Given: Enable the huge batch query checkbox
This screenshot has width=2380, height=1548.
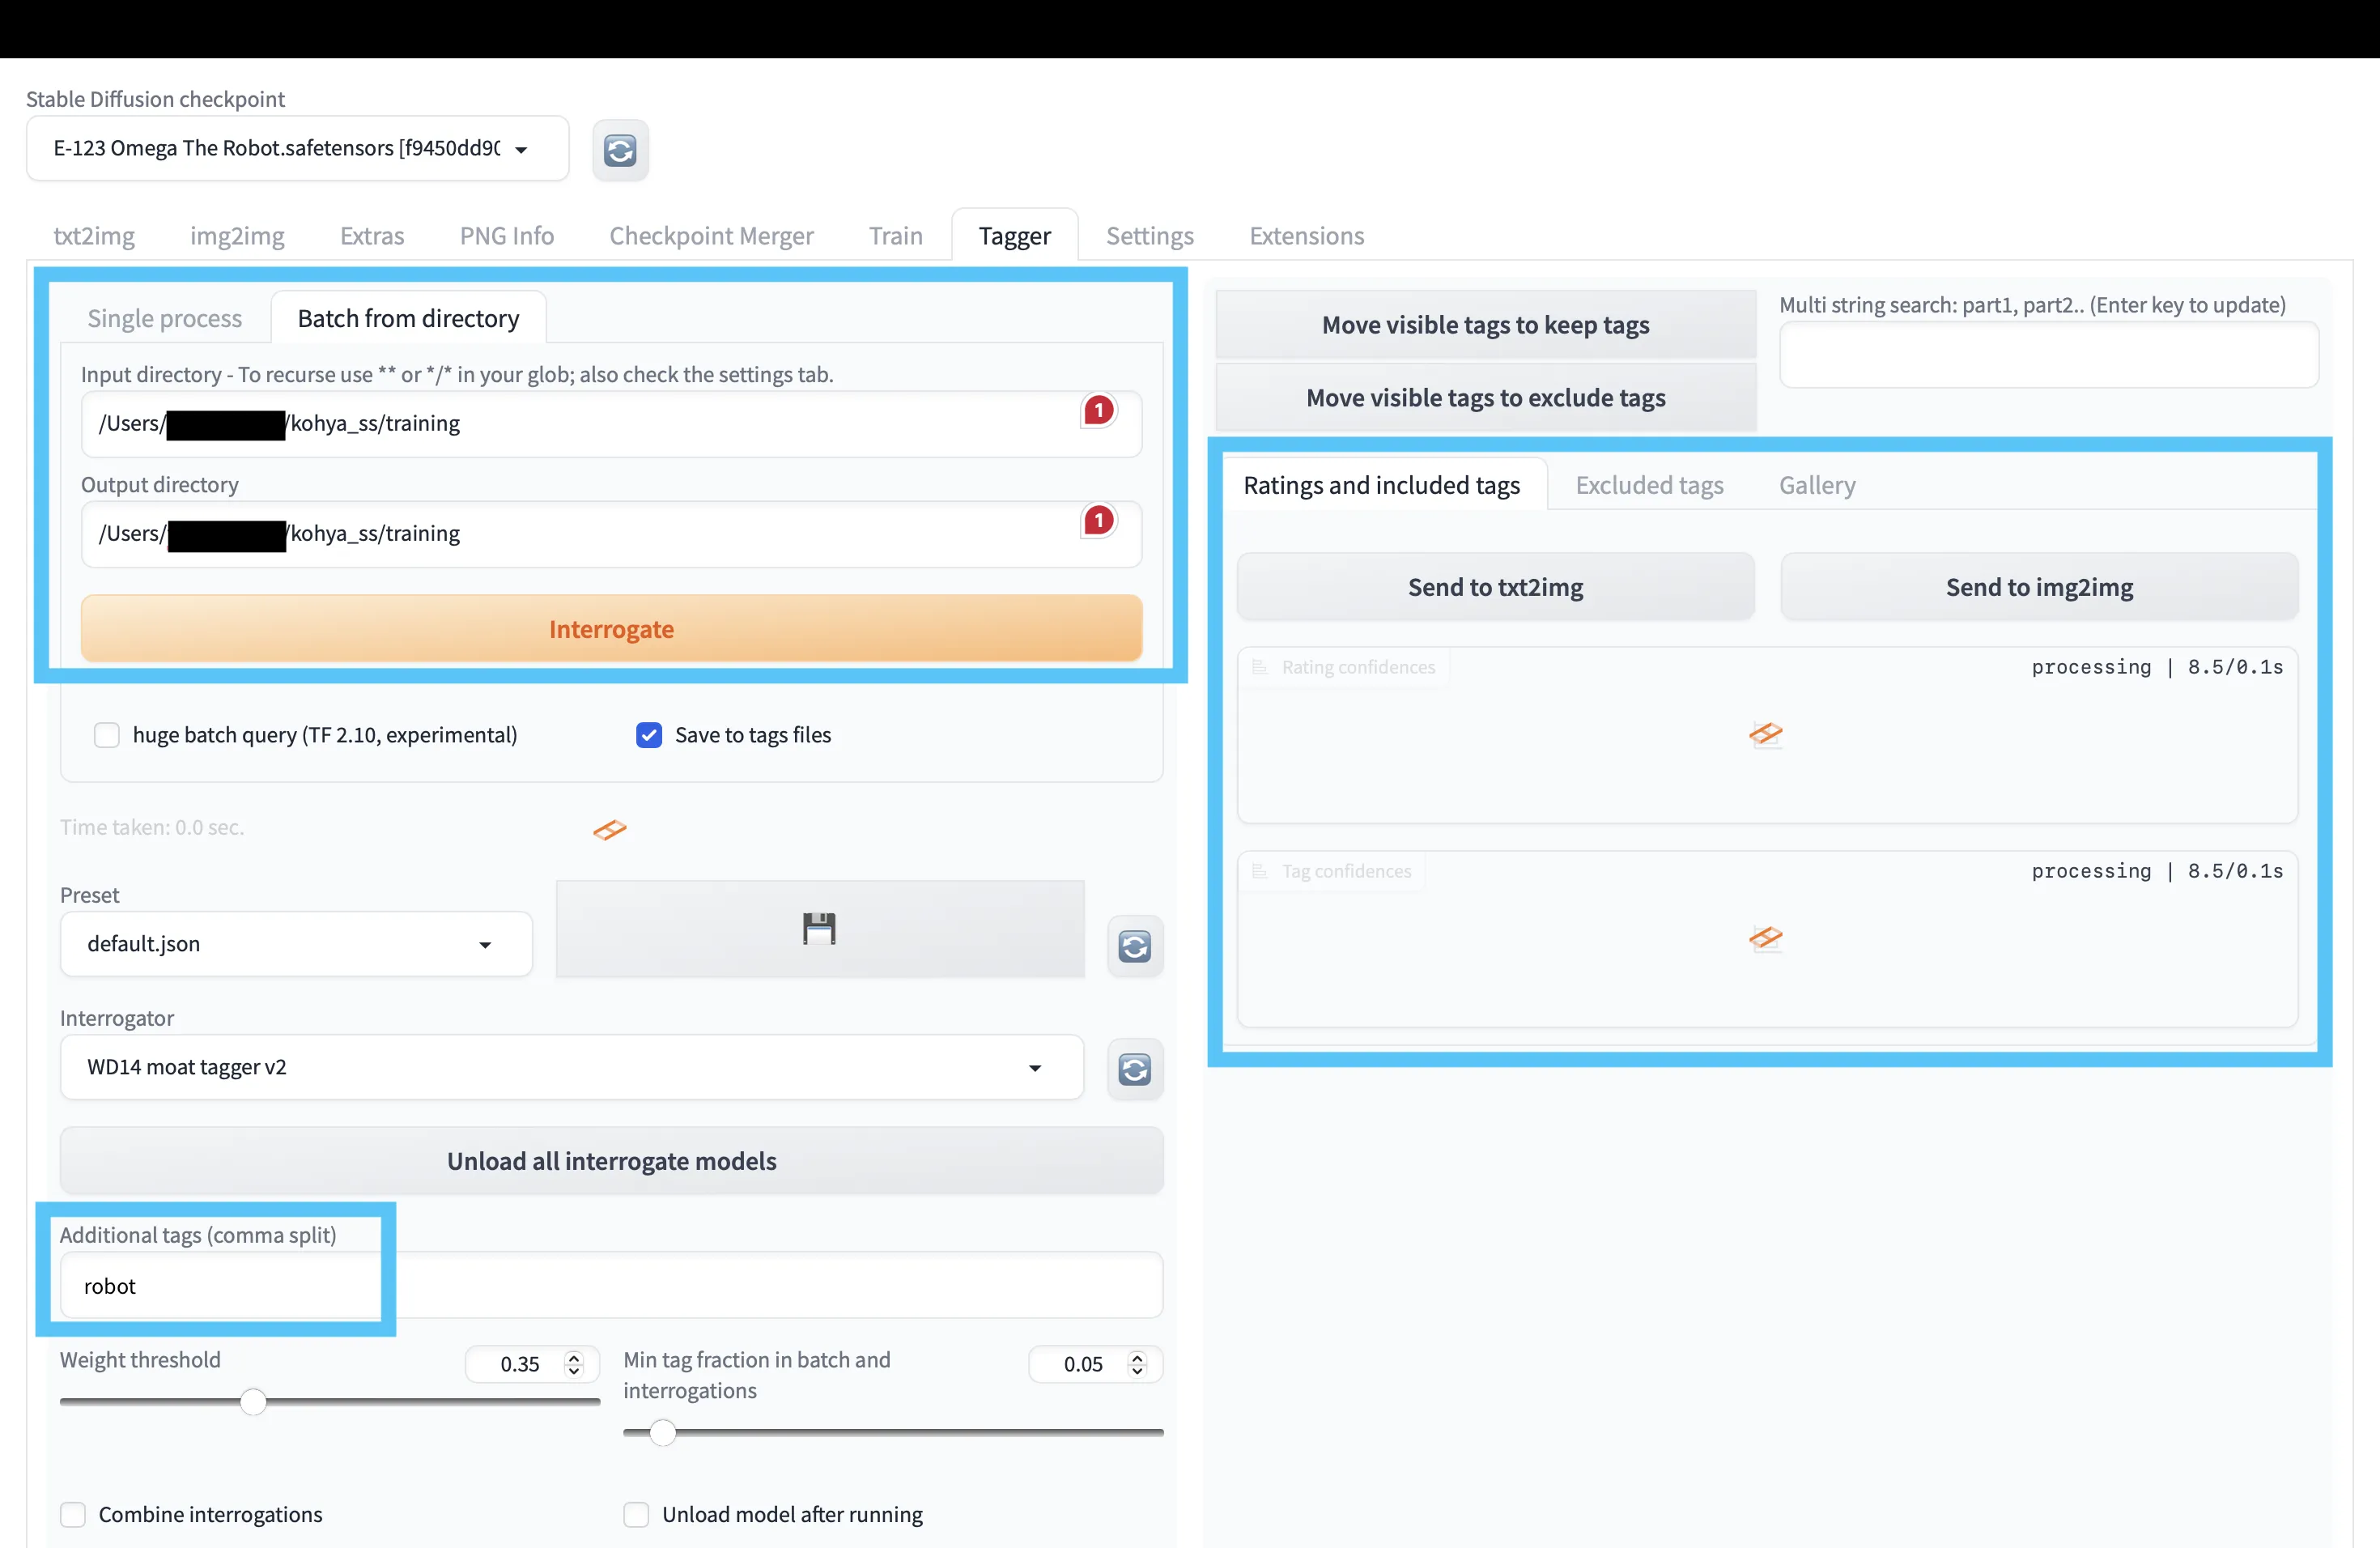Looking at the screenshot, I should 106,734.
